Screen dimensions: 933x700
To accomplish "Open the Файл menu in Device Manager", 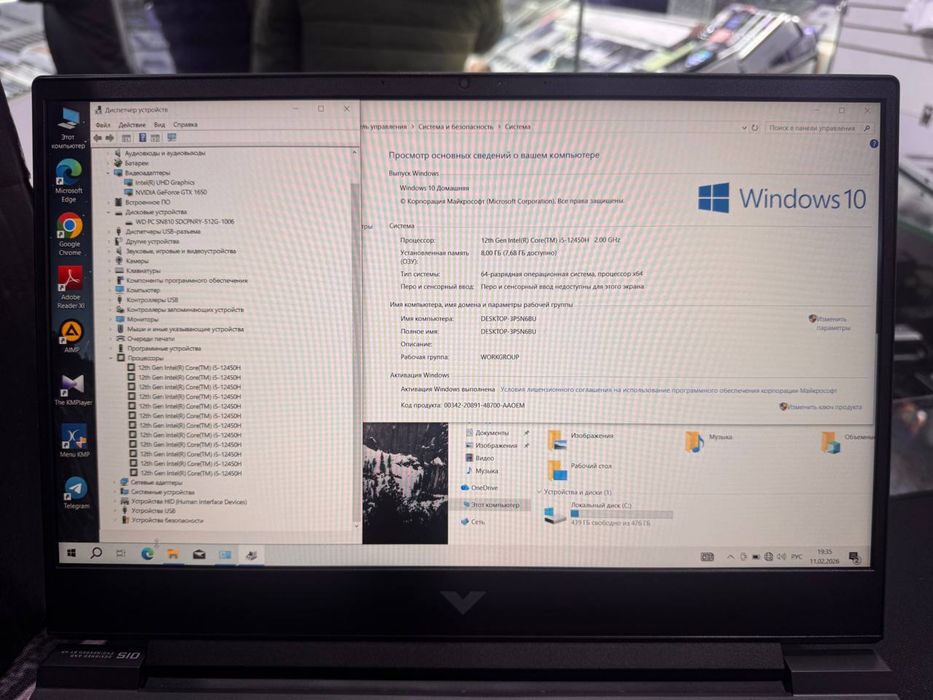I will tap(103, 124).
